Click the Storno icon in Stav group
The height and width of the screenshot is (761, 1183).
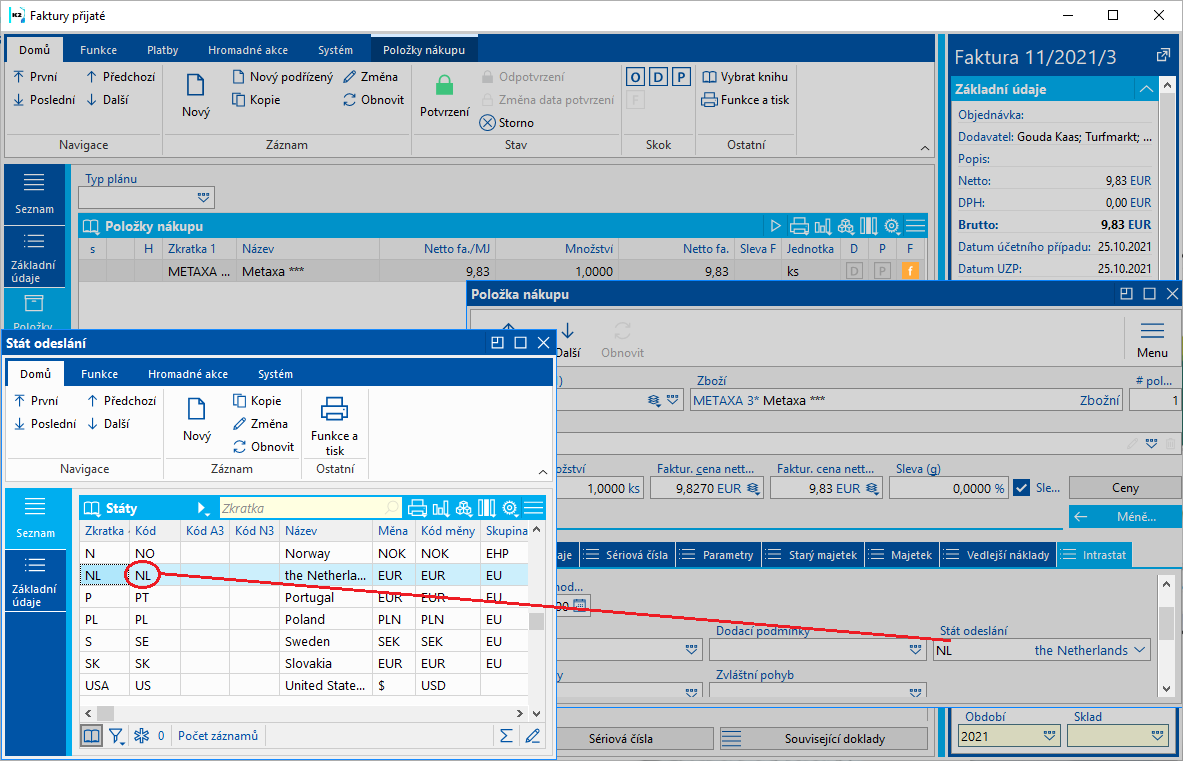tap(487, 123)
